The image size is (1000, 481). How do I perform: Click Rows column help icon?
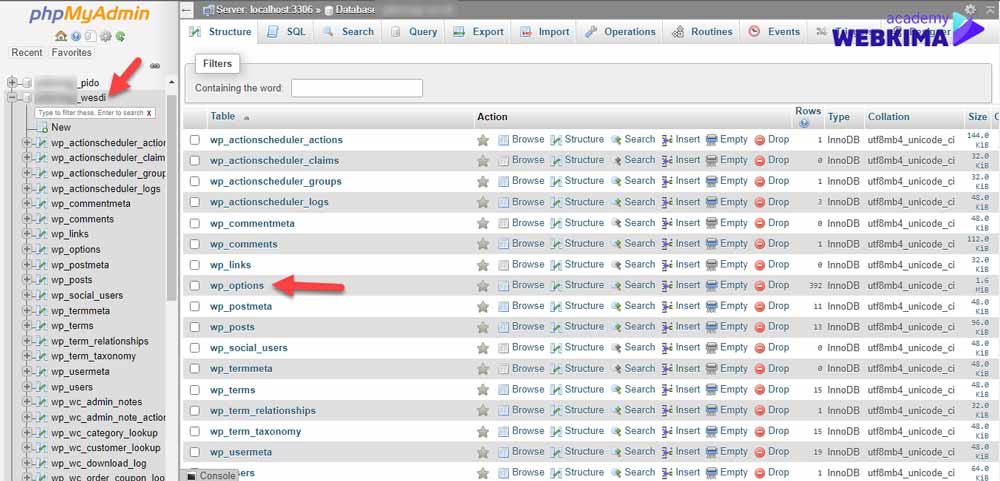[x=804, y=123]
